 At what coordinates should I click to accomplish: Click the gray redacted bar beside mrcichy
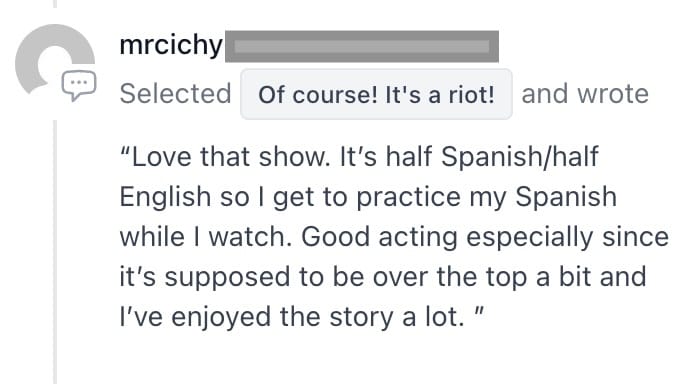coord(362,46)
